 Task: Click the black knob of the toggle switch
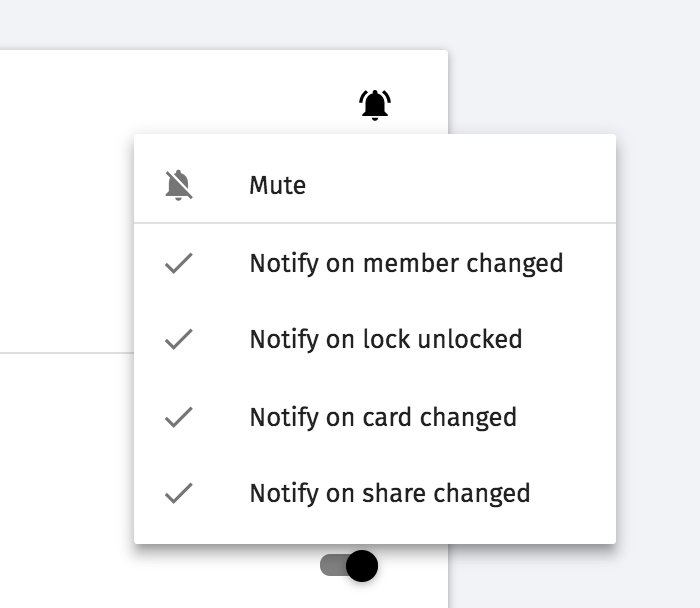coord(362,566)
